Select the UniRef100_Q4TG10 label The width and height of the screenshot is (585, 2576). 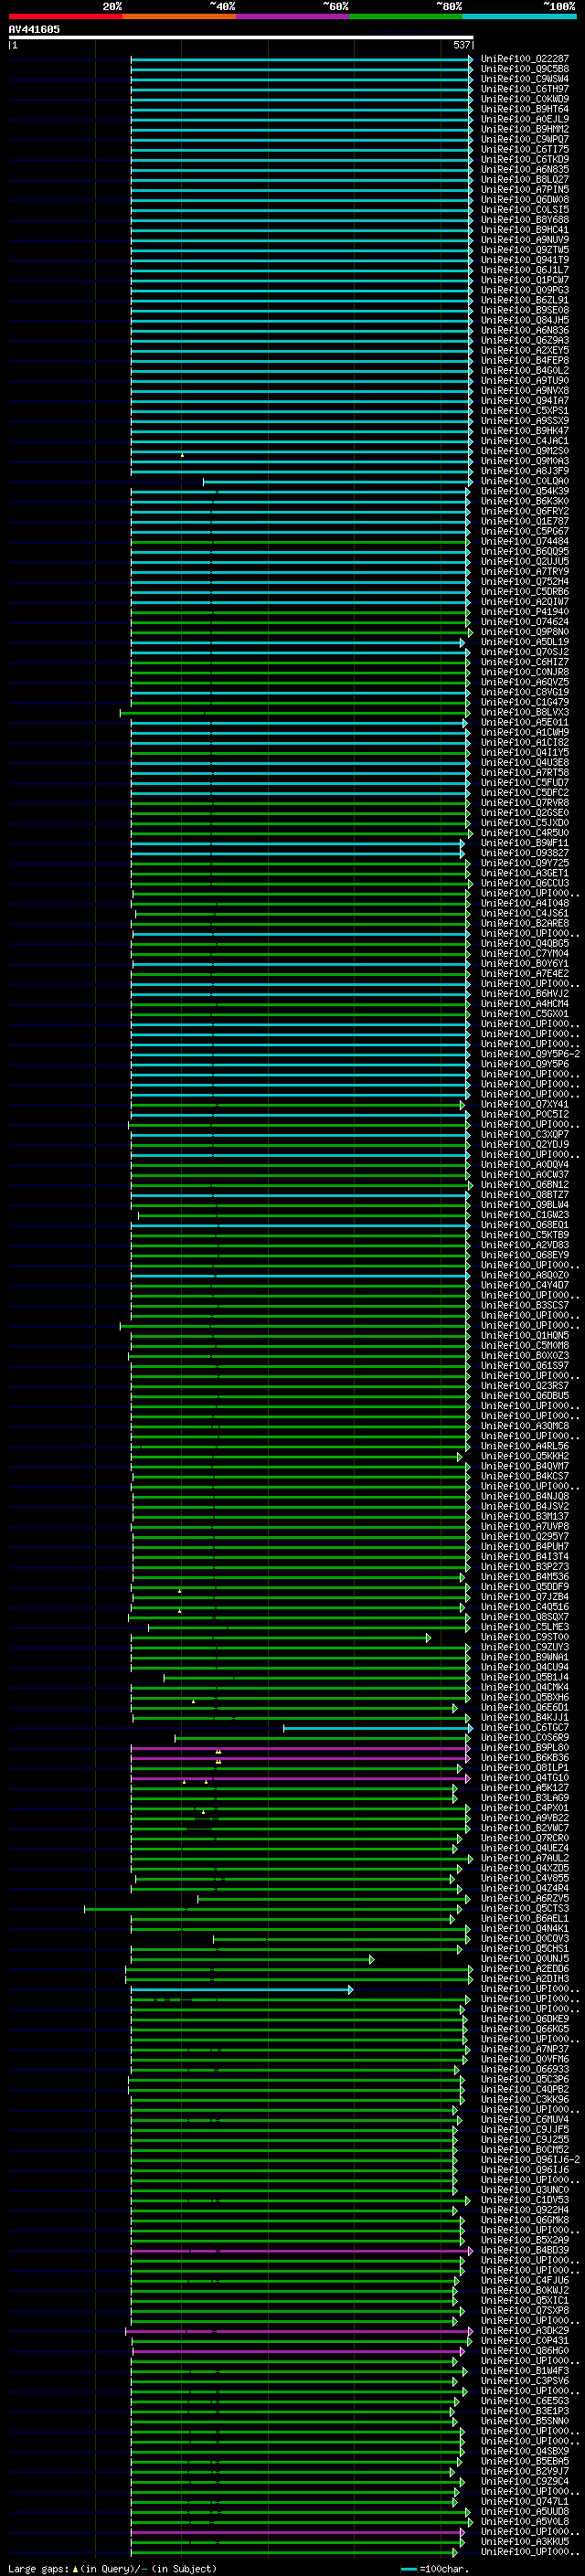(x=525, y=1778)
